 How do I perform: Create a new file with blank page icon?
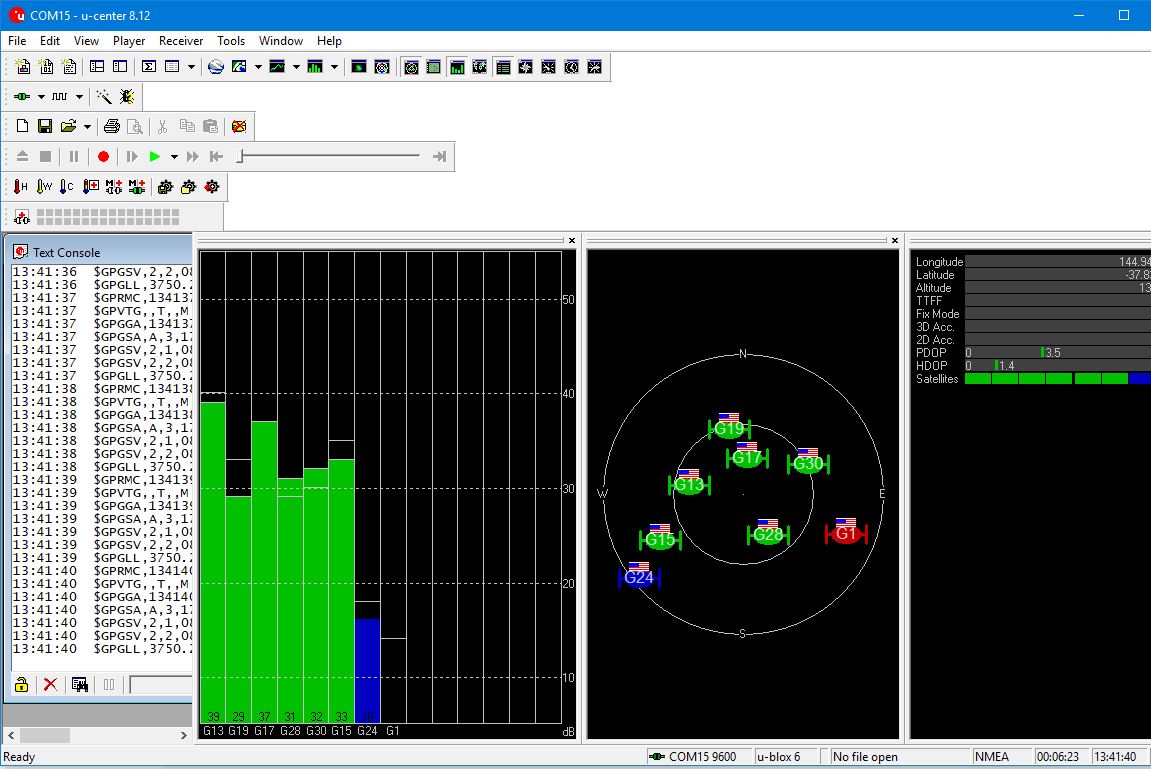click(x=22, y=126)
